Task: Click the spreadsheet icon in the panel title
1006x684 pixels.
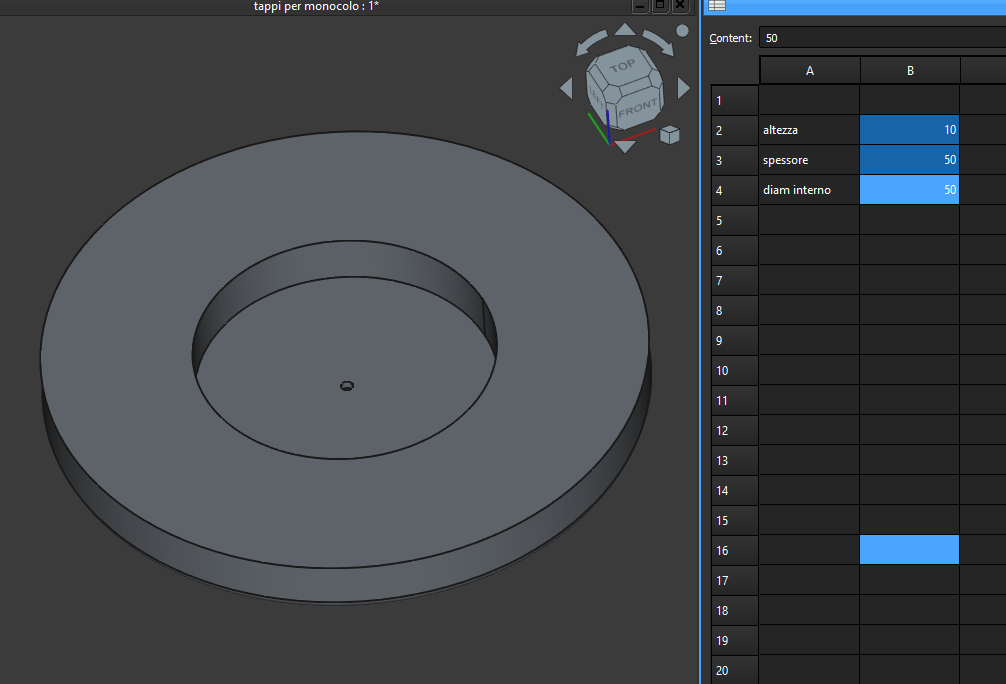Action: pyautogui.click(x=717, y=6)
